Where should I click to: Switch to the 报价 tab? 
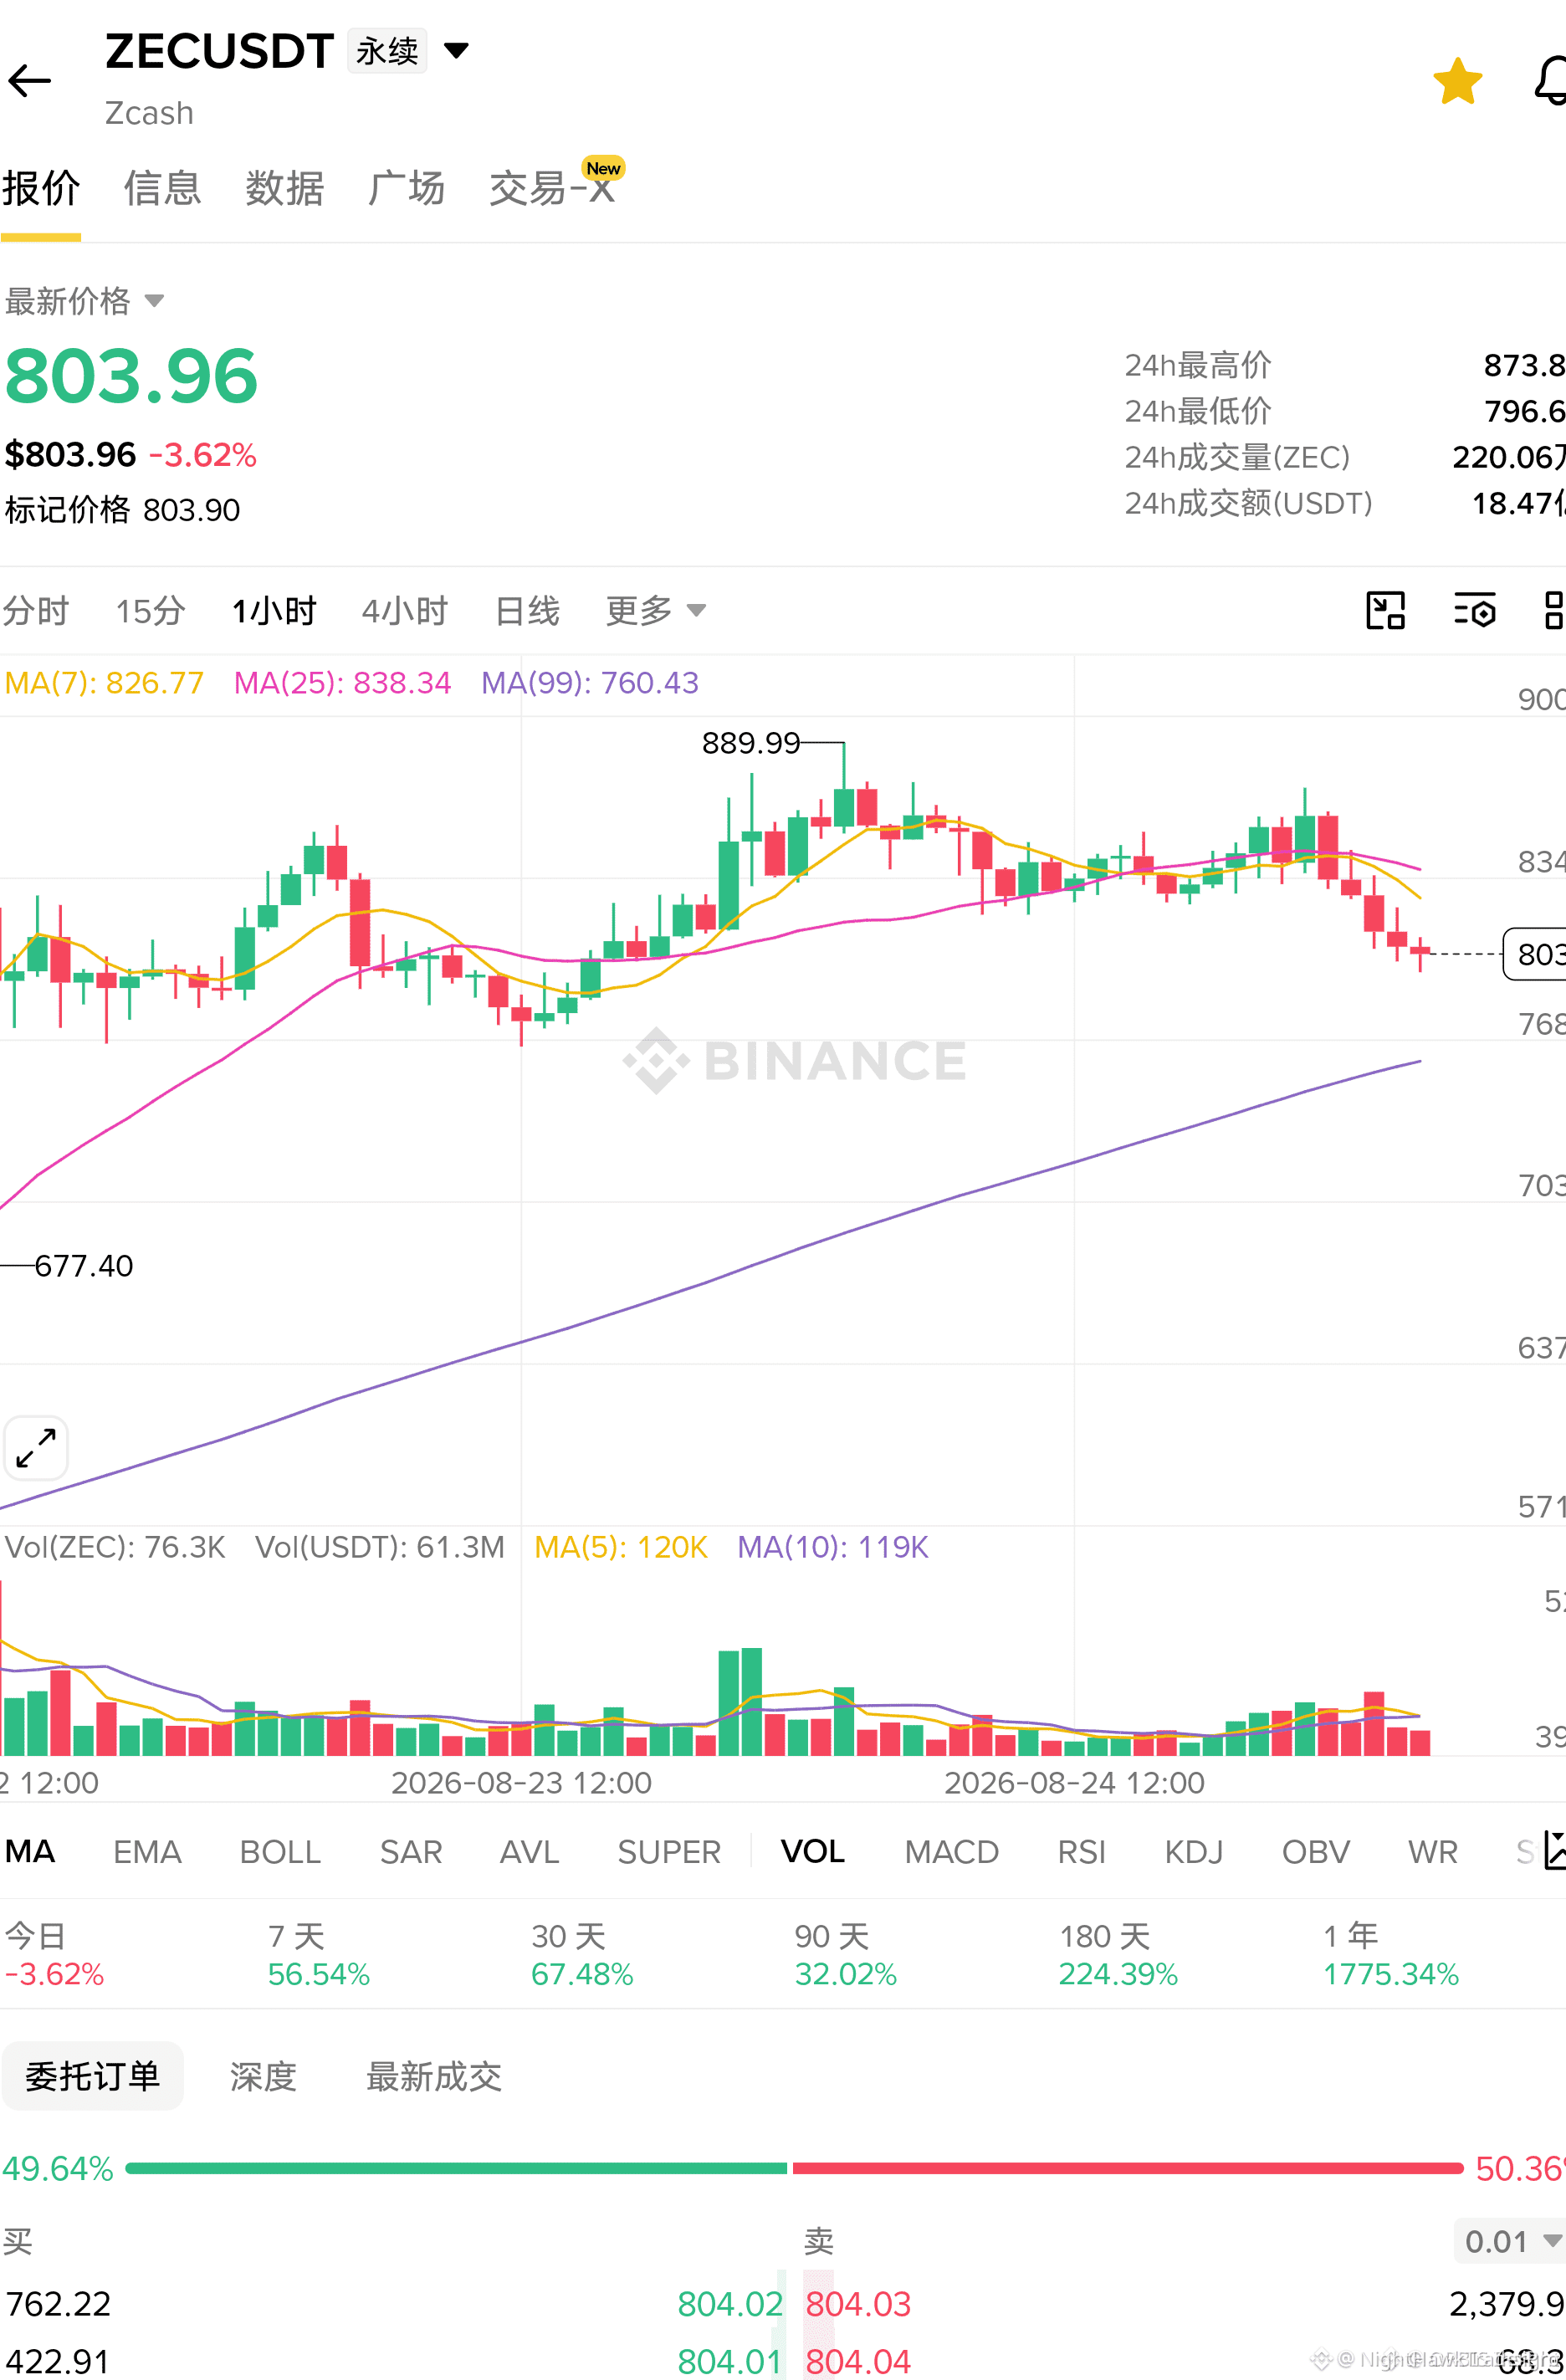tap(41, 188)
